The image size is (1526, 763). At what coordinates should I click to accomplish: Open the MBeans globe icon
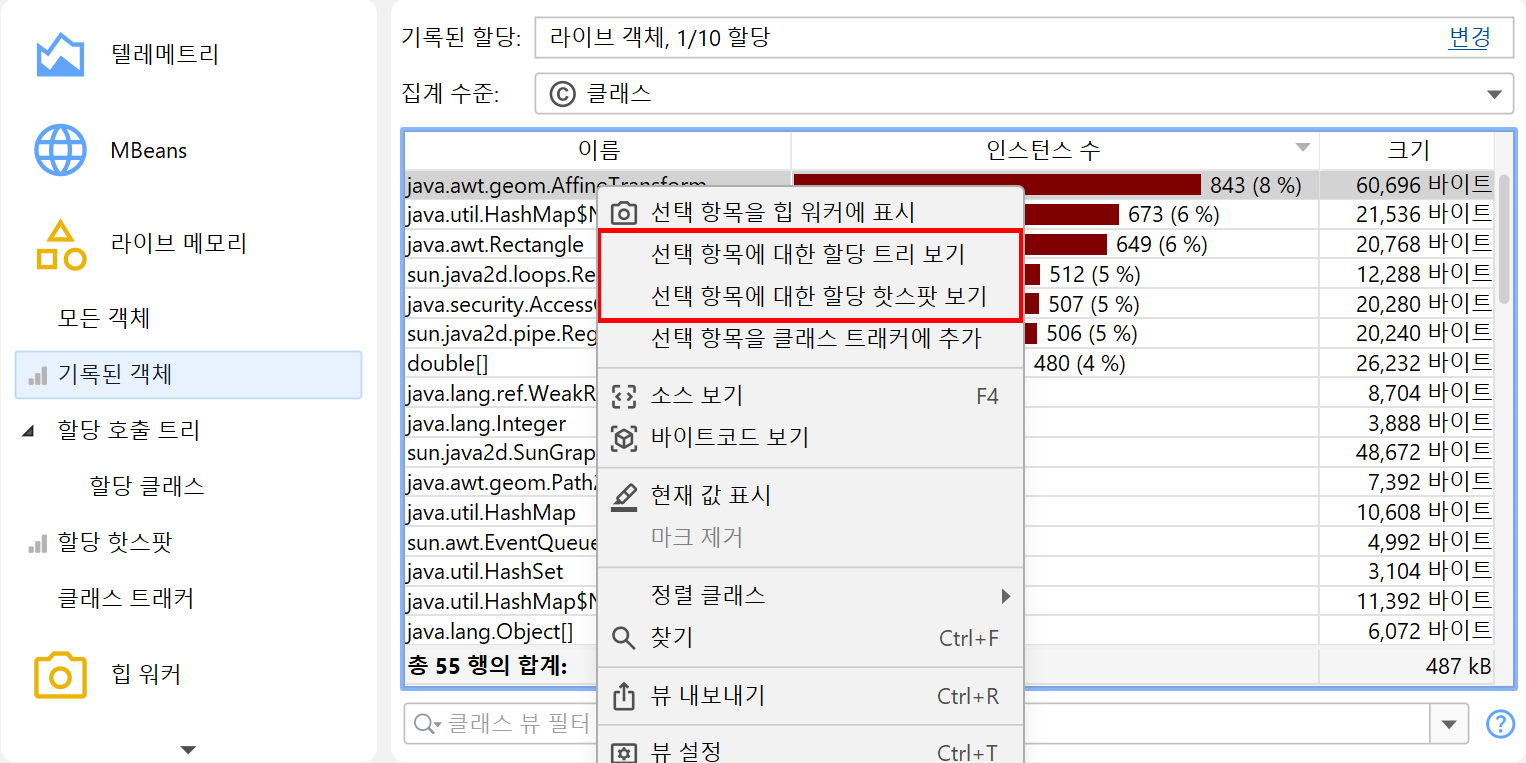pyautogui.click(x=60, y=151)
